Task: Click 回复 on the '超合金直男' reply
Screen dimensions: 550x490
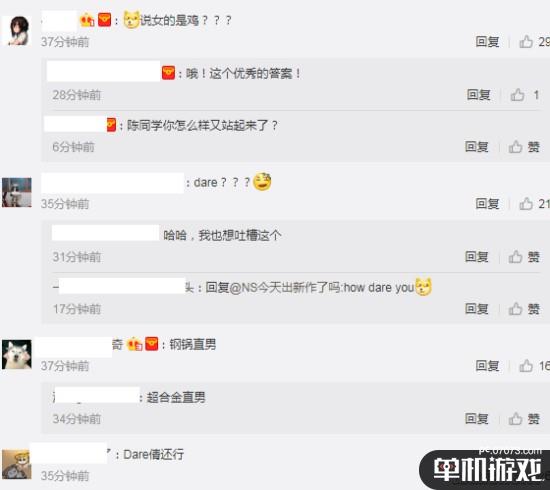Action: (x=477, y=418)
